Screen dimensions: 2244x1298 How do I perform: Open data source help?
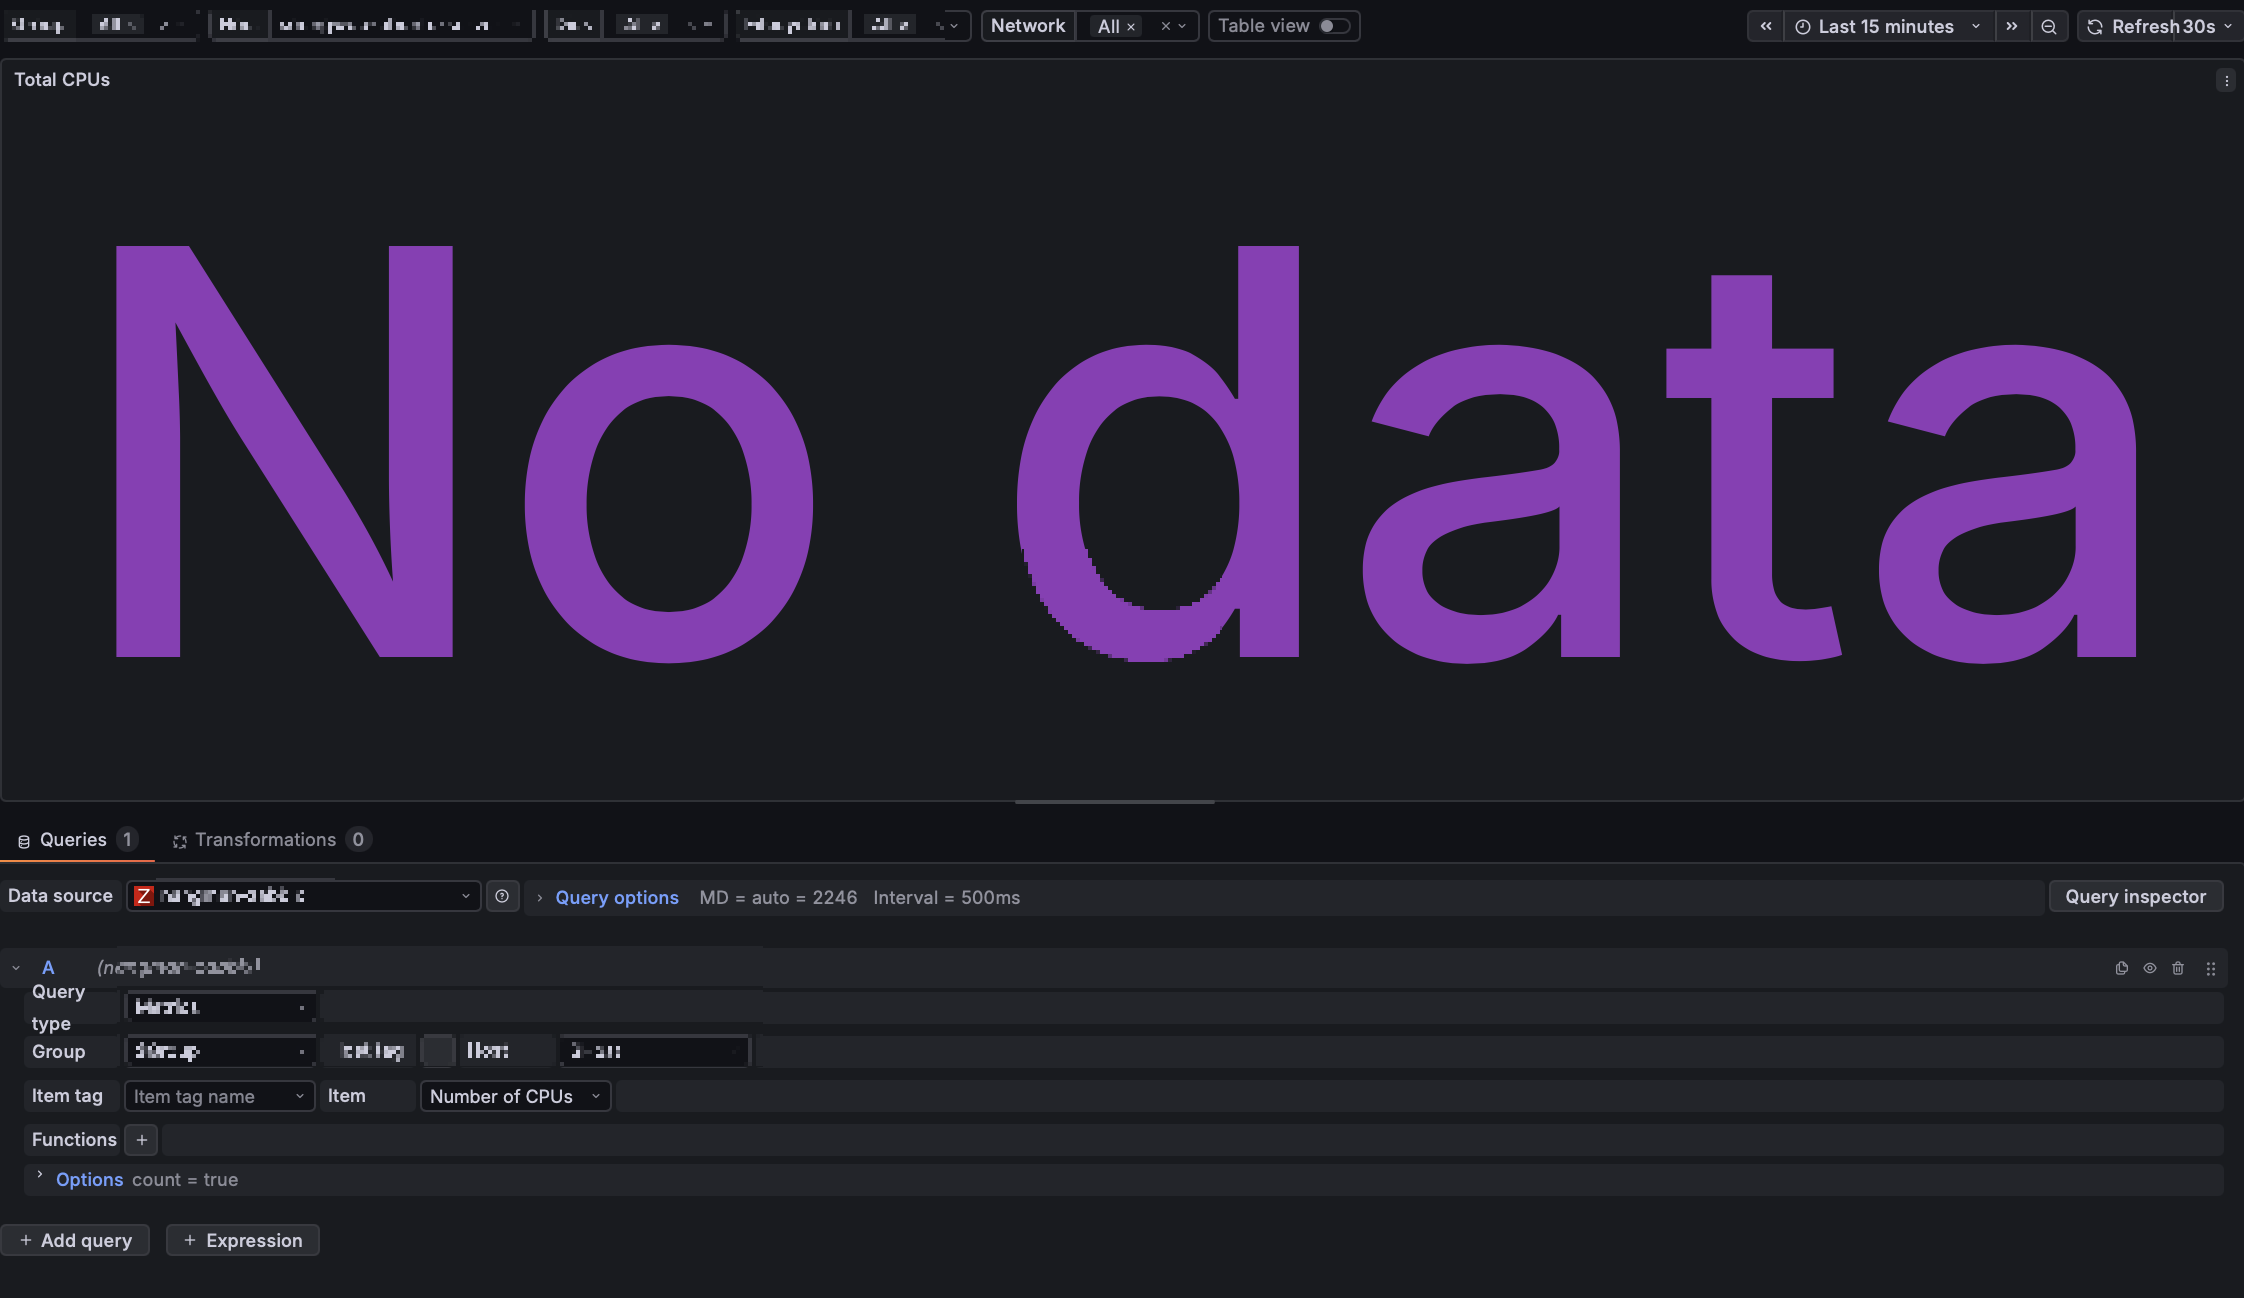[x=502, y=896]
